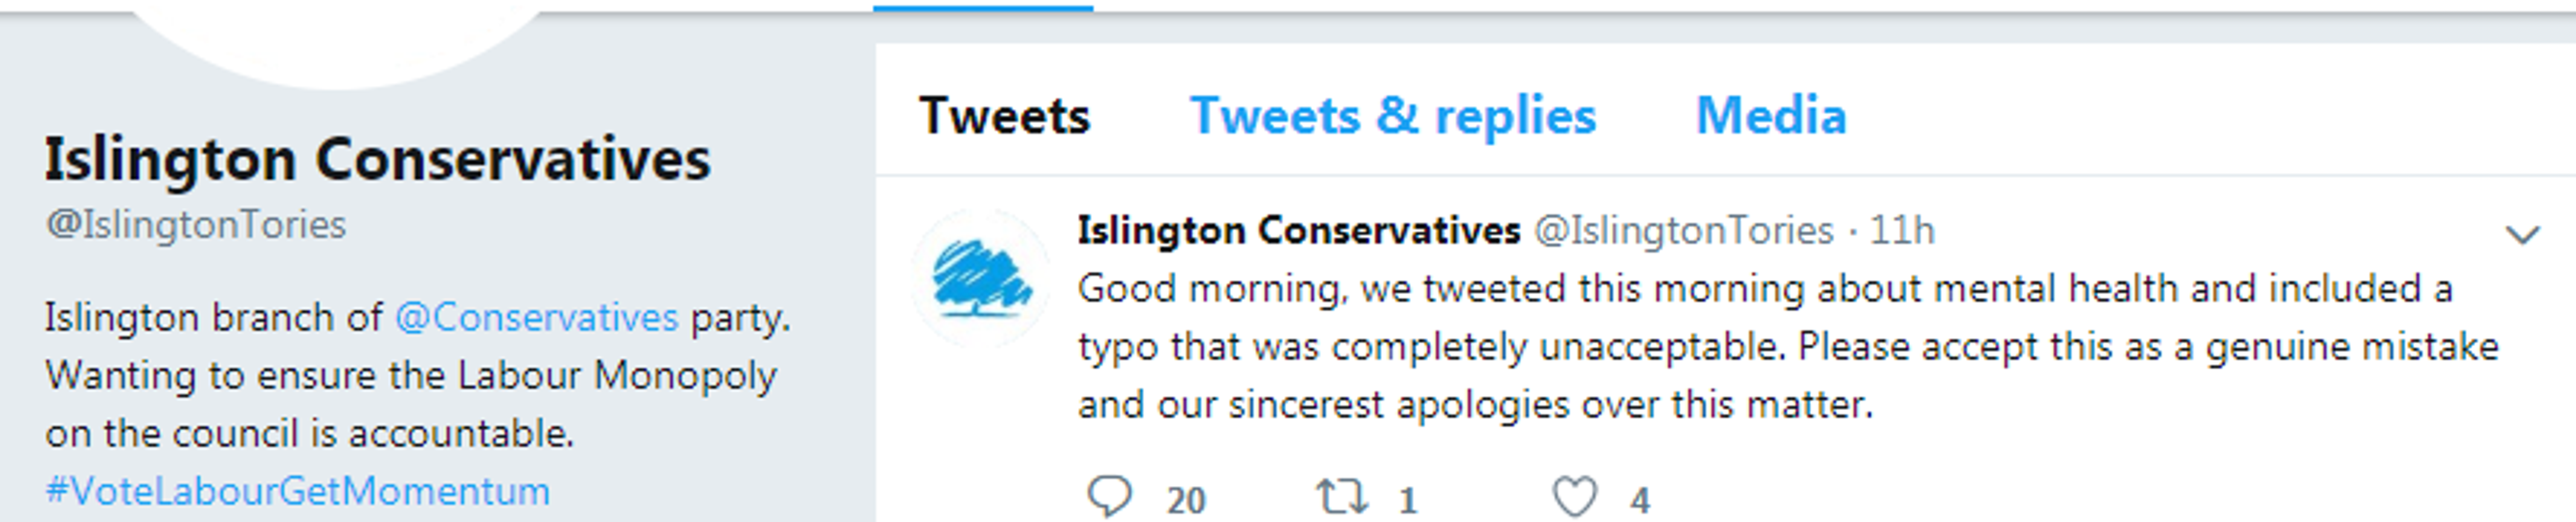This screenshot has width=2576, height=522.
Task: Select the Media tab
Action: point(1771,116)
